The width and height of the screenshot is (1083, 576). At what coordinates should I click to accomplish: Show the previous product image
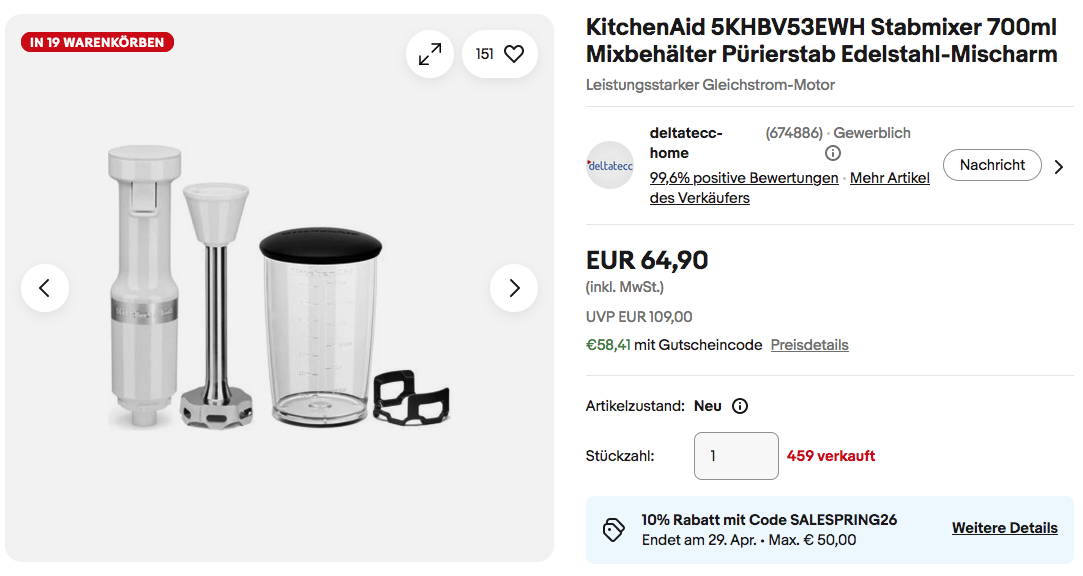[x=45, y=288]
